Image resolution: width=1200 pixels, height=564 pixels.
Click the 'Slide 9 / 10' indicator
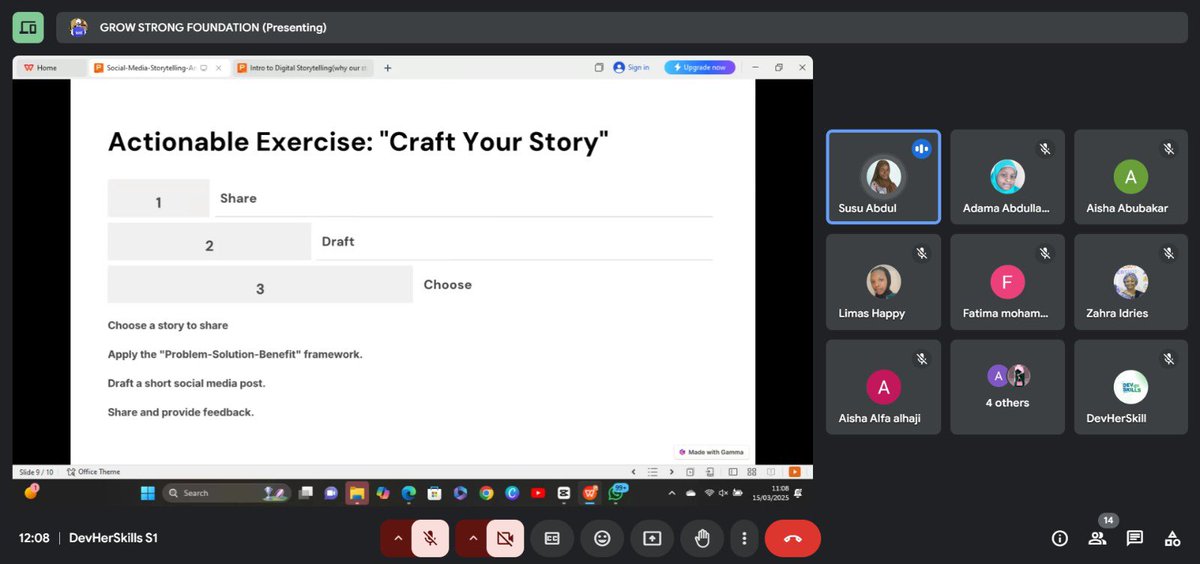click(38, 472)
